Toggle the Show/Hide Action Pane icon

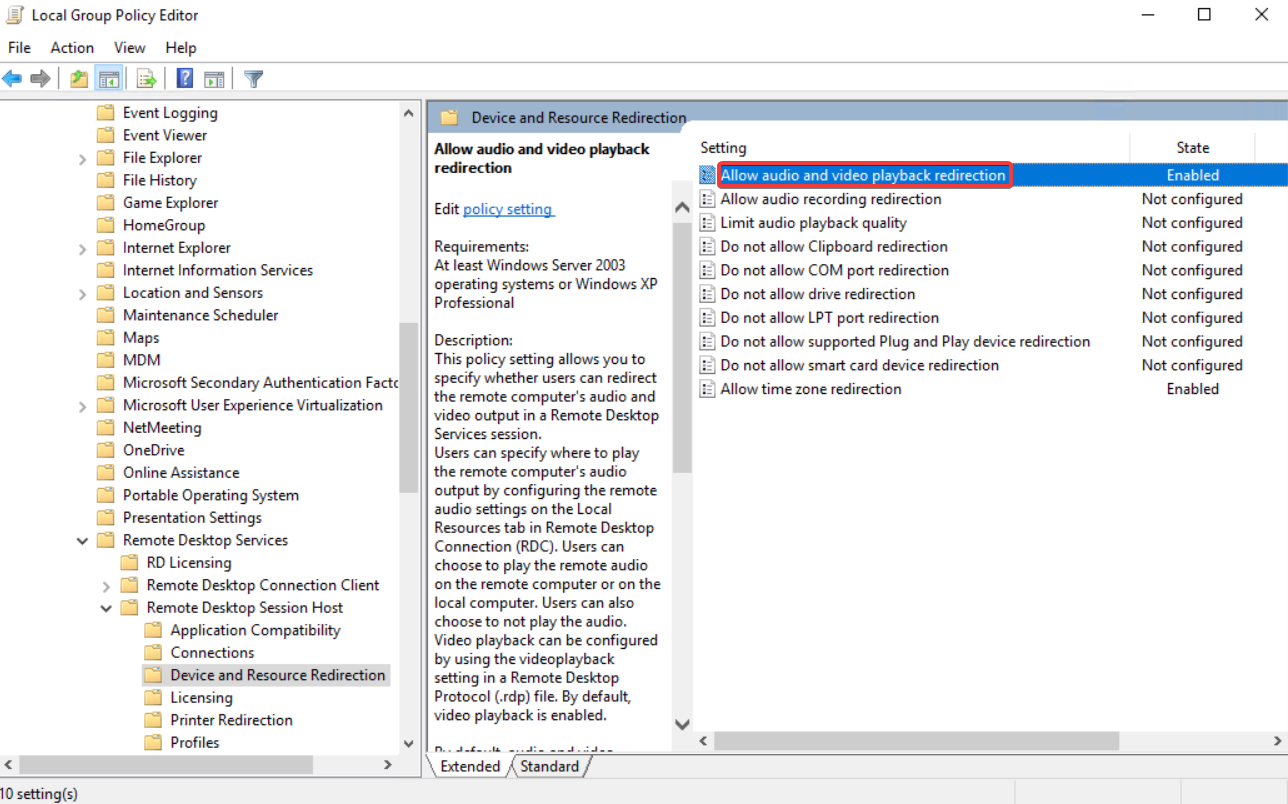coord(214,78)
